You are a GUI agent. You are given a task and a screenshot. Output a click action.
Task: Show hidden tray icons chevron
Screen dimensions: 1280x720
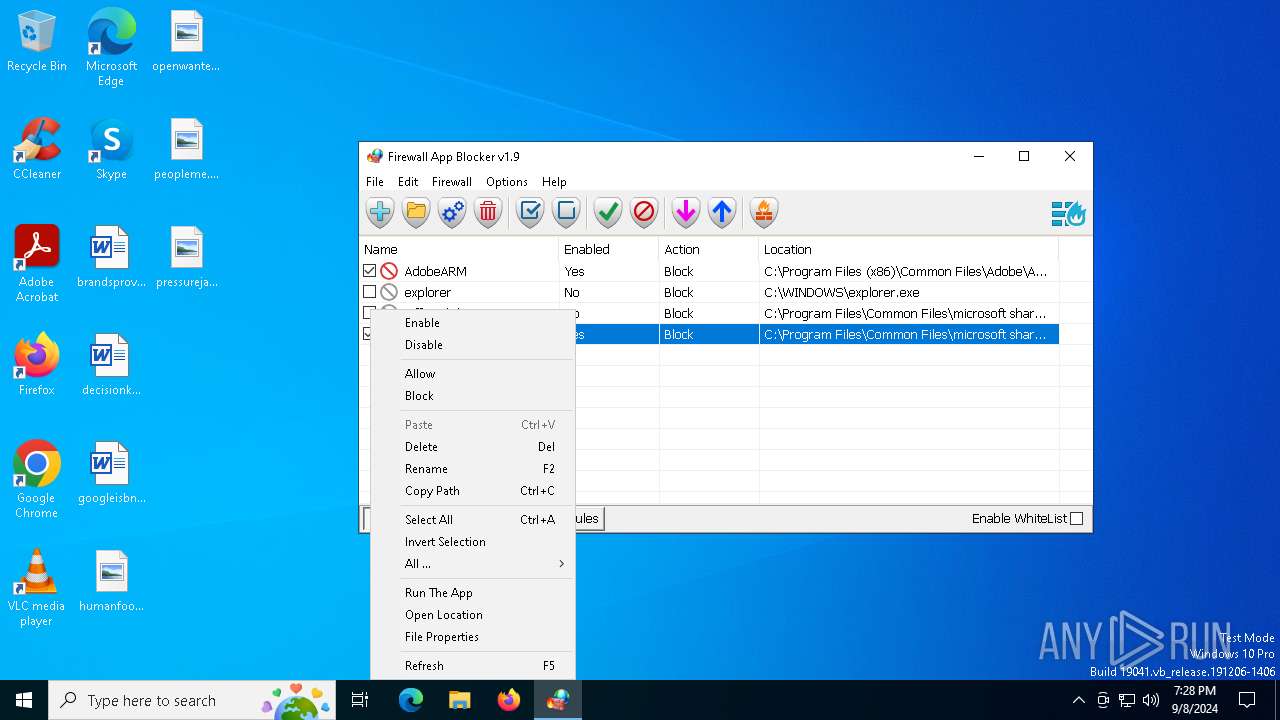(x=1078, y=700)
